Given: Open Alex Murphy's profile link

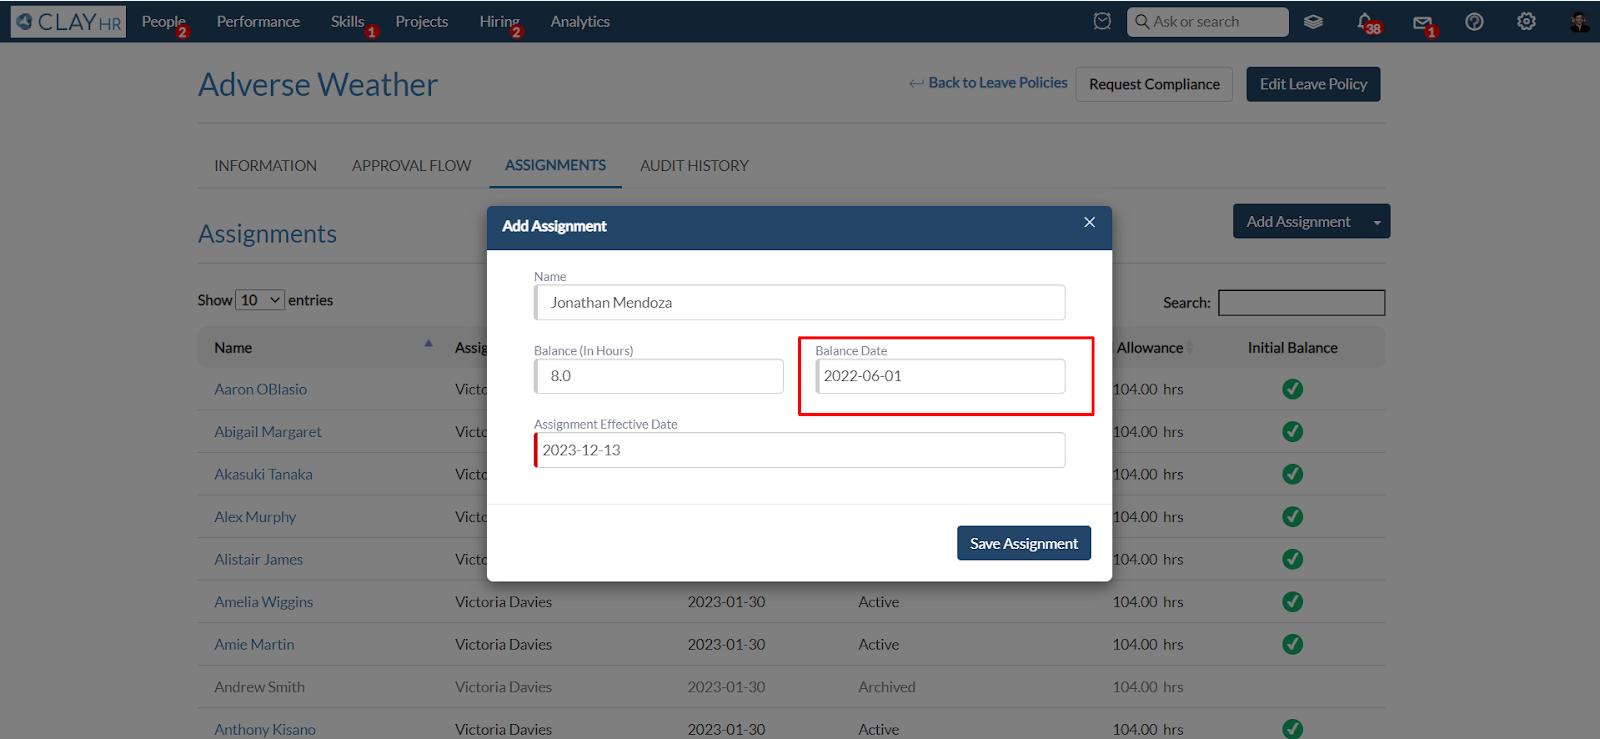Looking at the screenshot, I should 255,517.
